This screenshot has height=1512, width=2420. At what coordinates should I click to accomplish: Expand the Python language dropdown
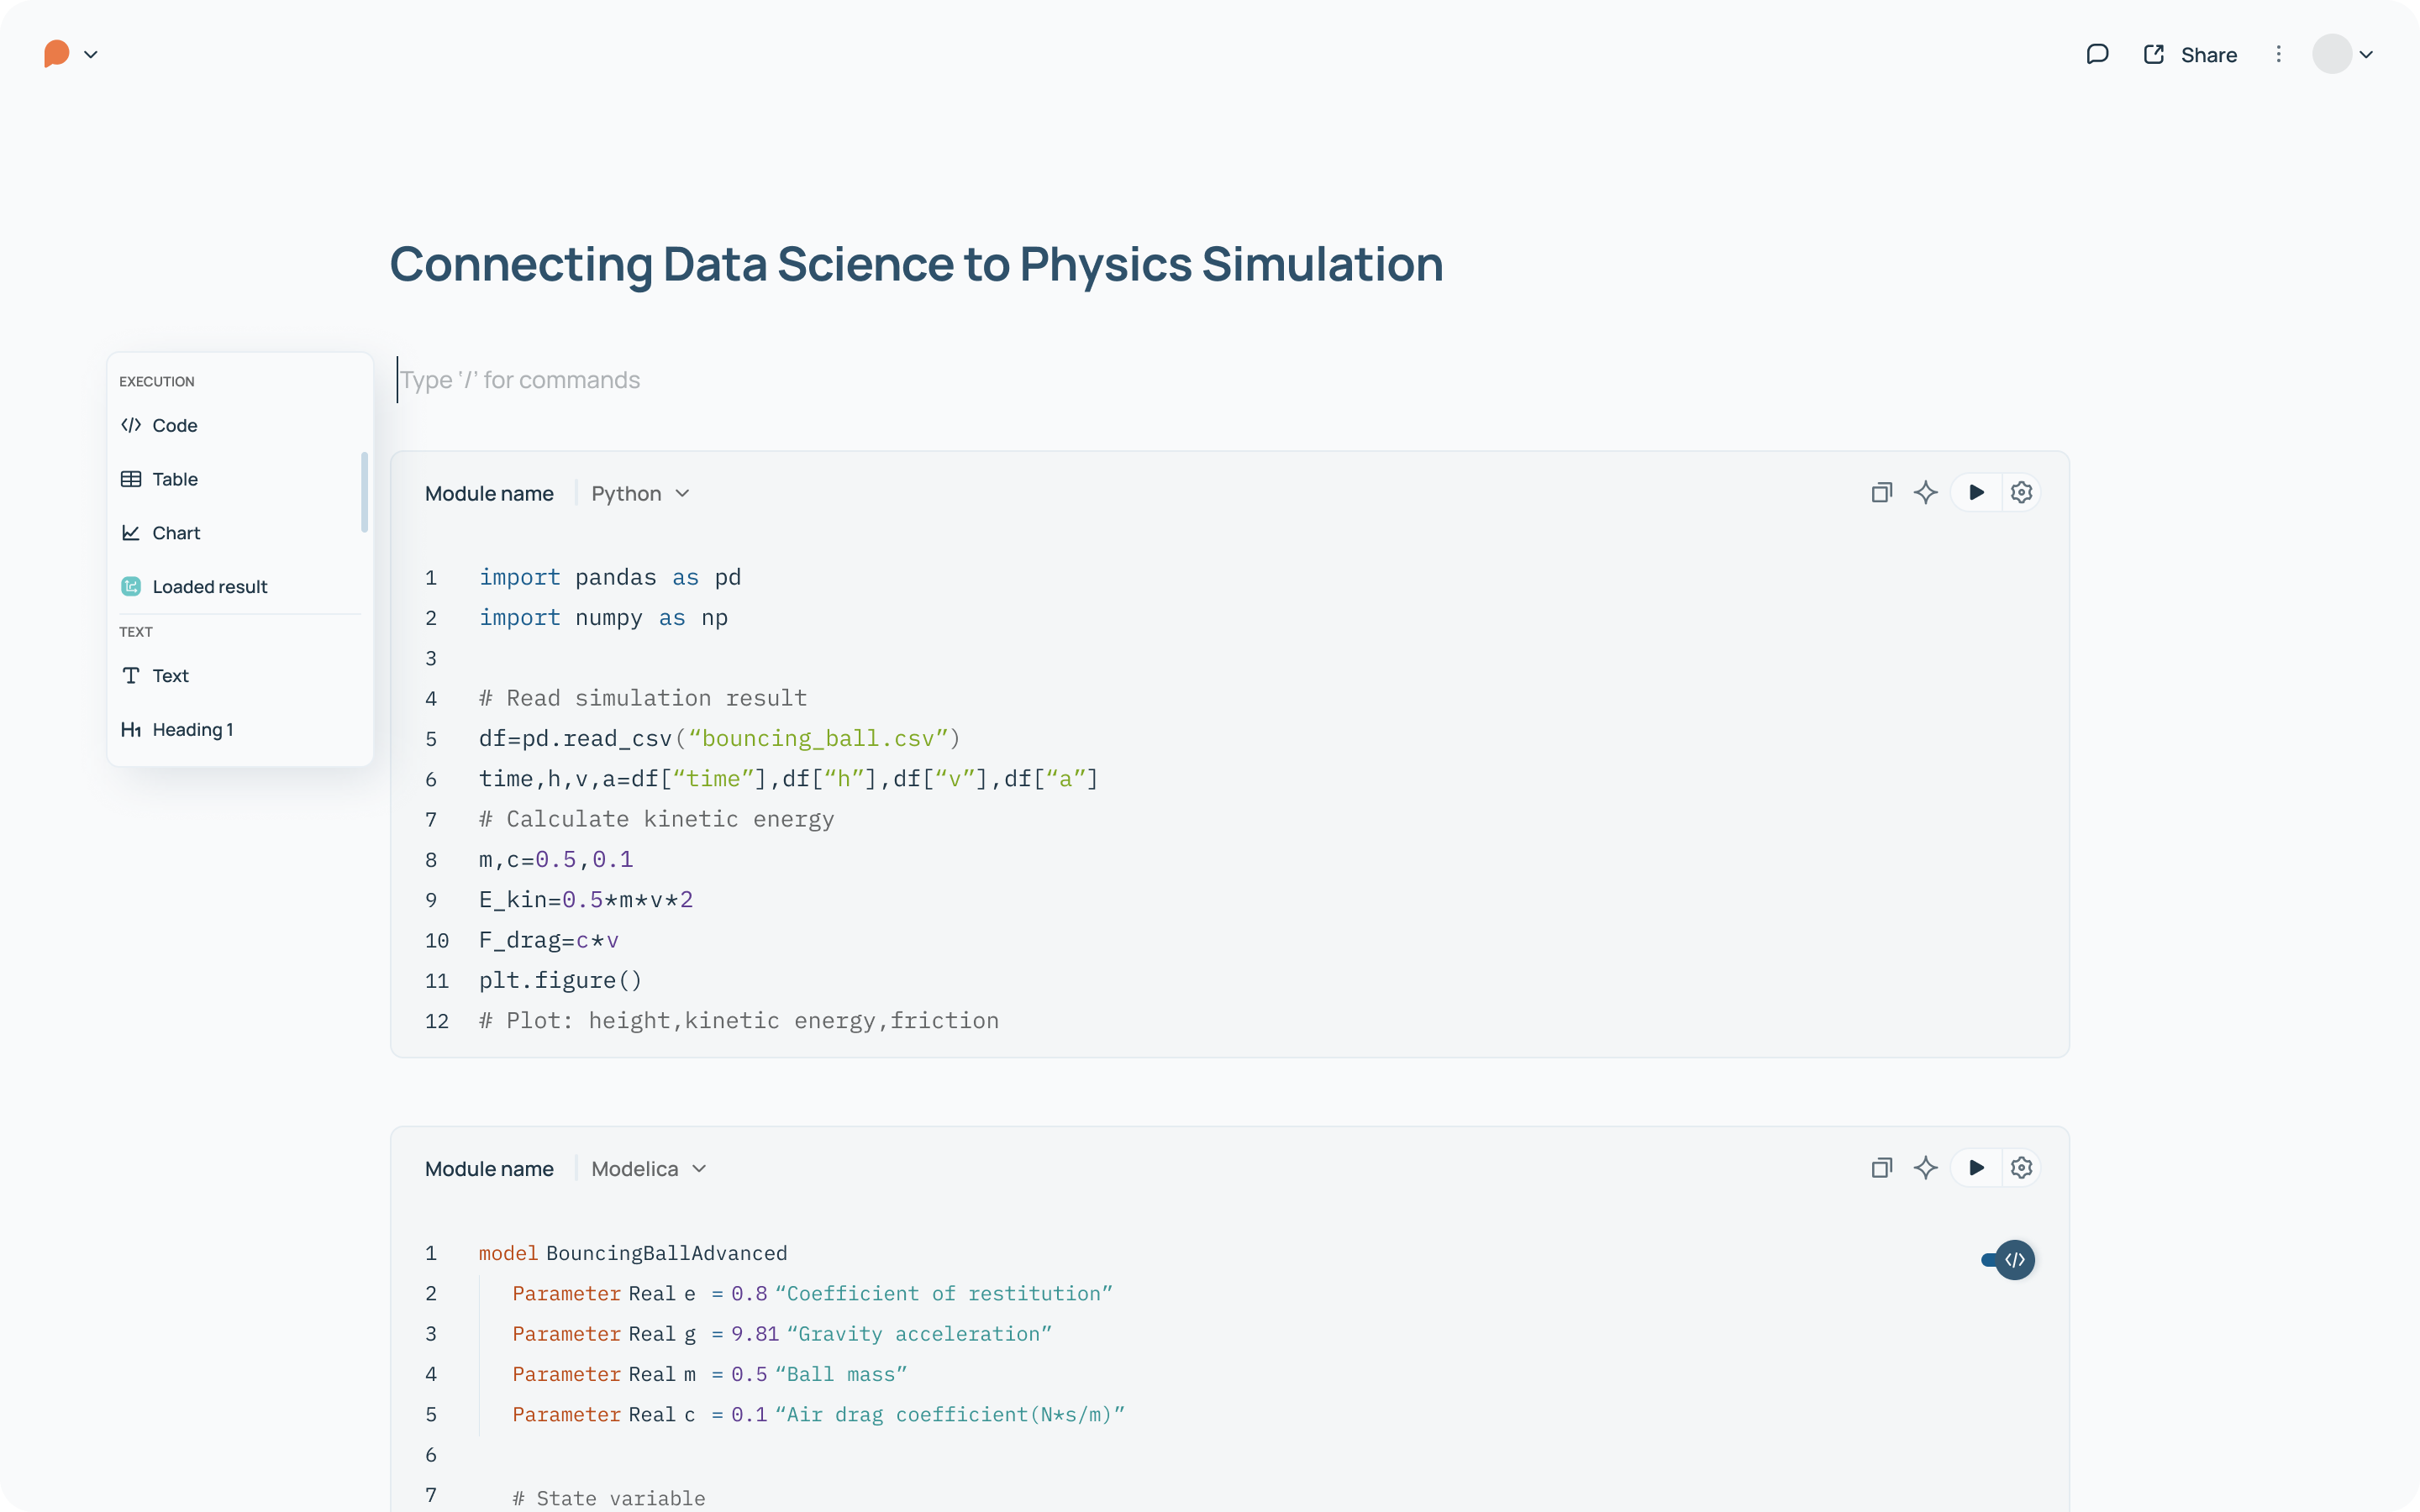(640, 493)
